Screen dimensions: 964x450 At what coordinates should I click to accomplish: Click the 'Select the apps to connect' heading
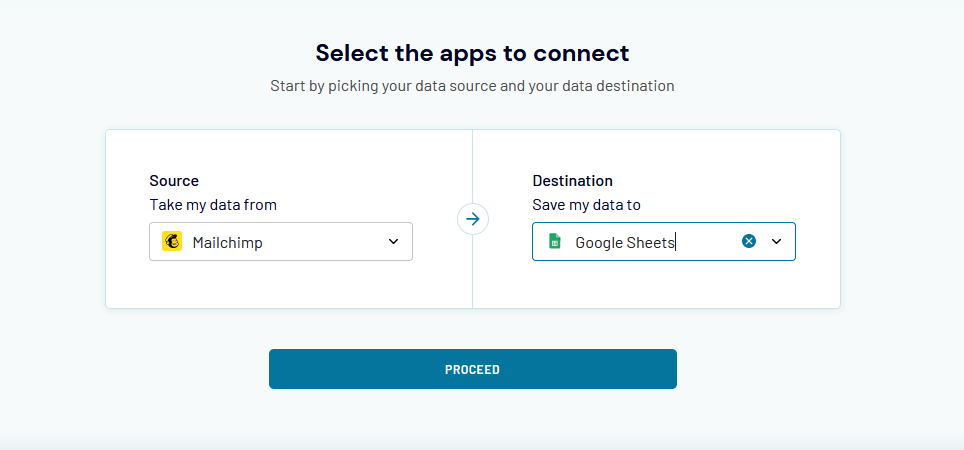click(x=472, y=53)
